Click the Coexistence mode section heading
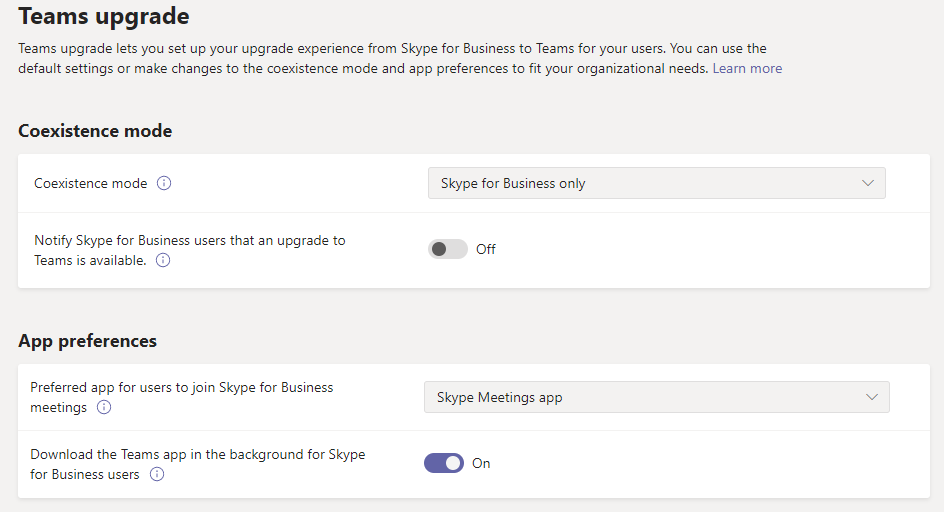This screenshot has height=512, width=944. 95,131
